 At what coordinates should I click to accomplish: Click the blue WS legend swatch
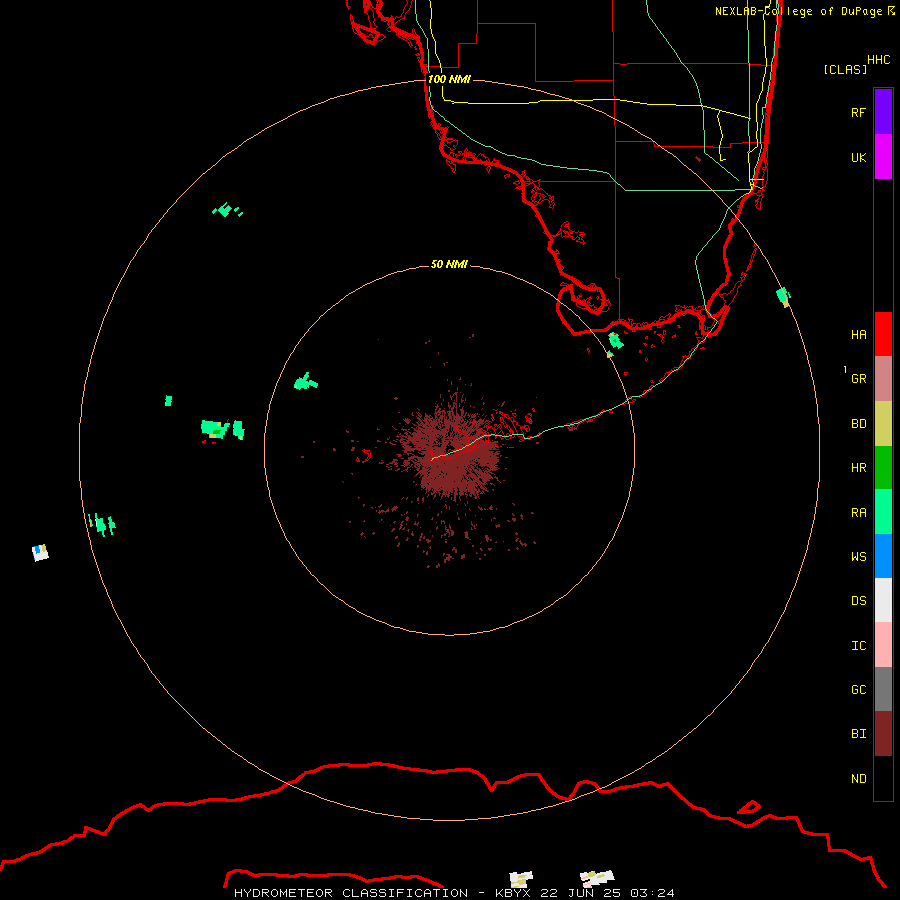(883, 556)
